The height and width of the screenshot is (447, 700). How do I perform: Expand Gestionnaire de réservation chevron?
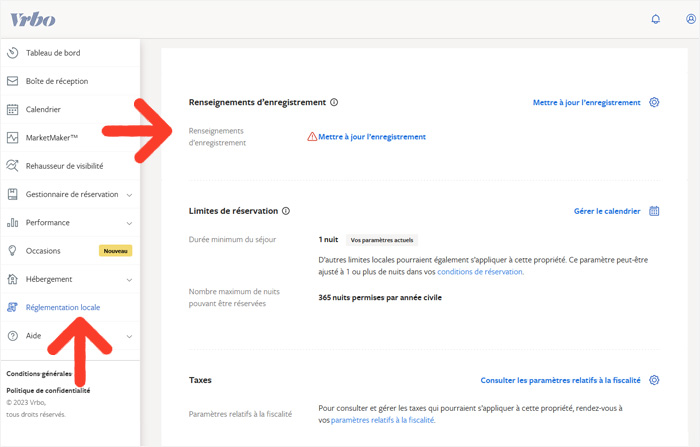[129, 195]
